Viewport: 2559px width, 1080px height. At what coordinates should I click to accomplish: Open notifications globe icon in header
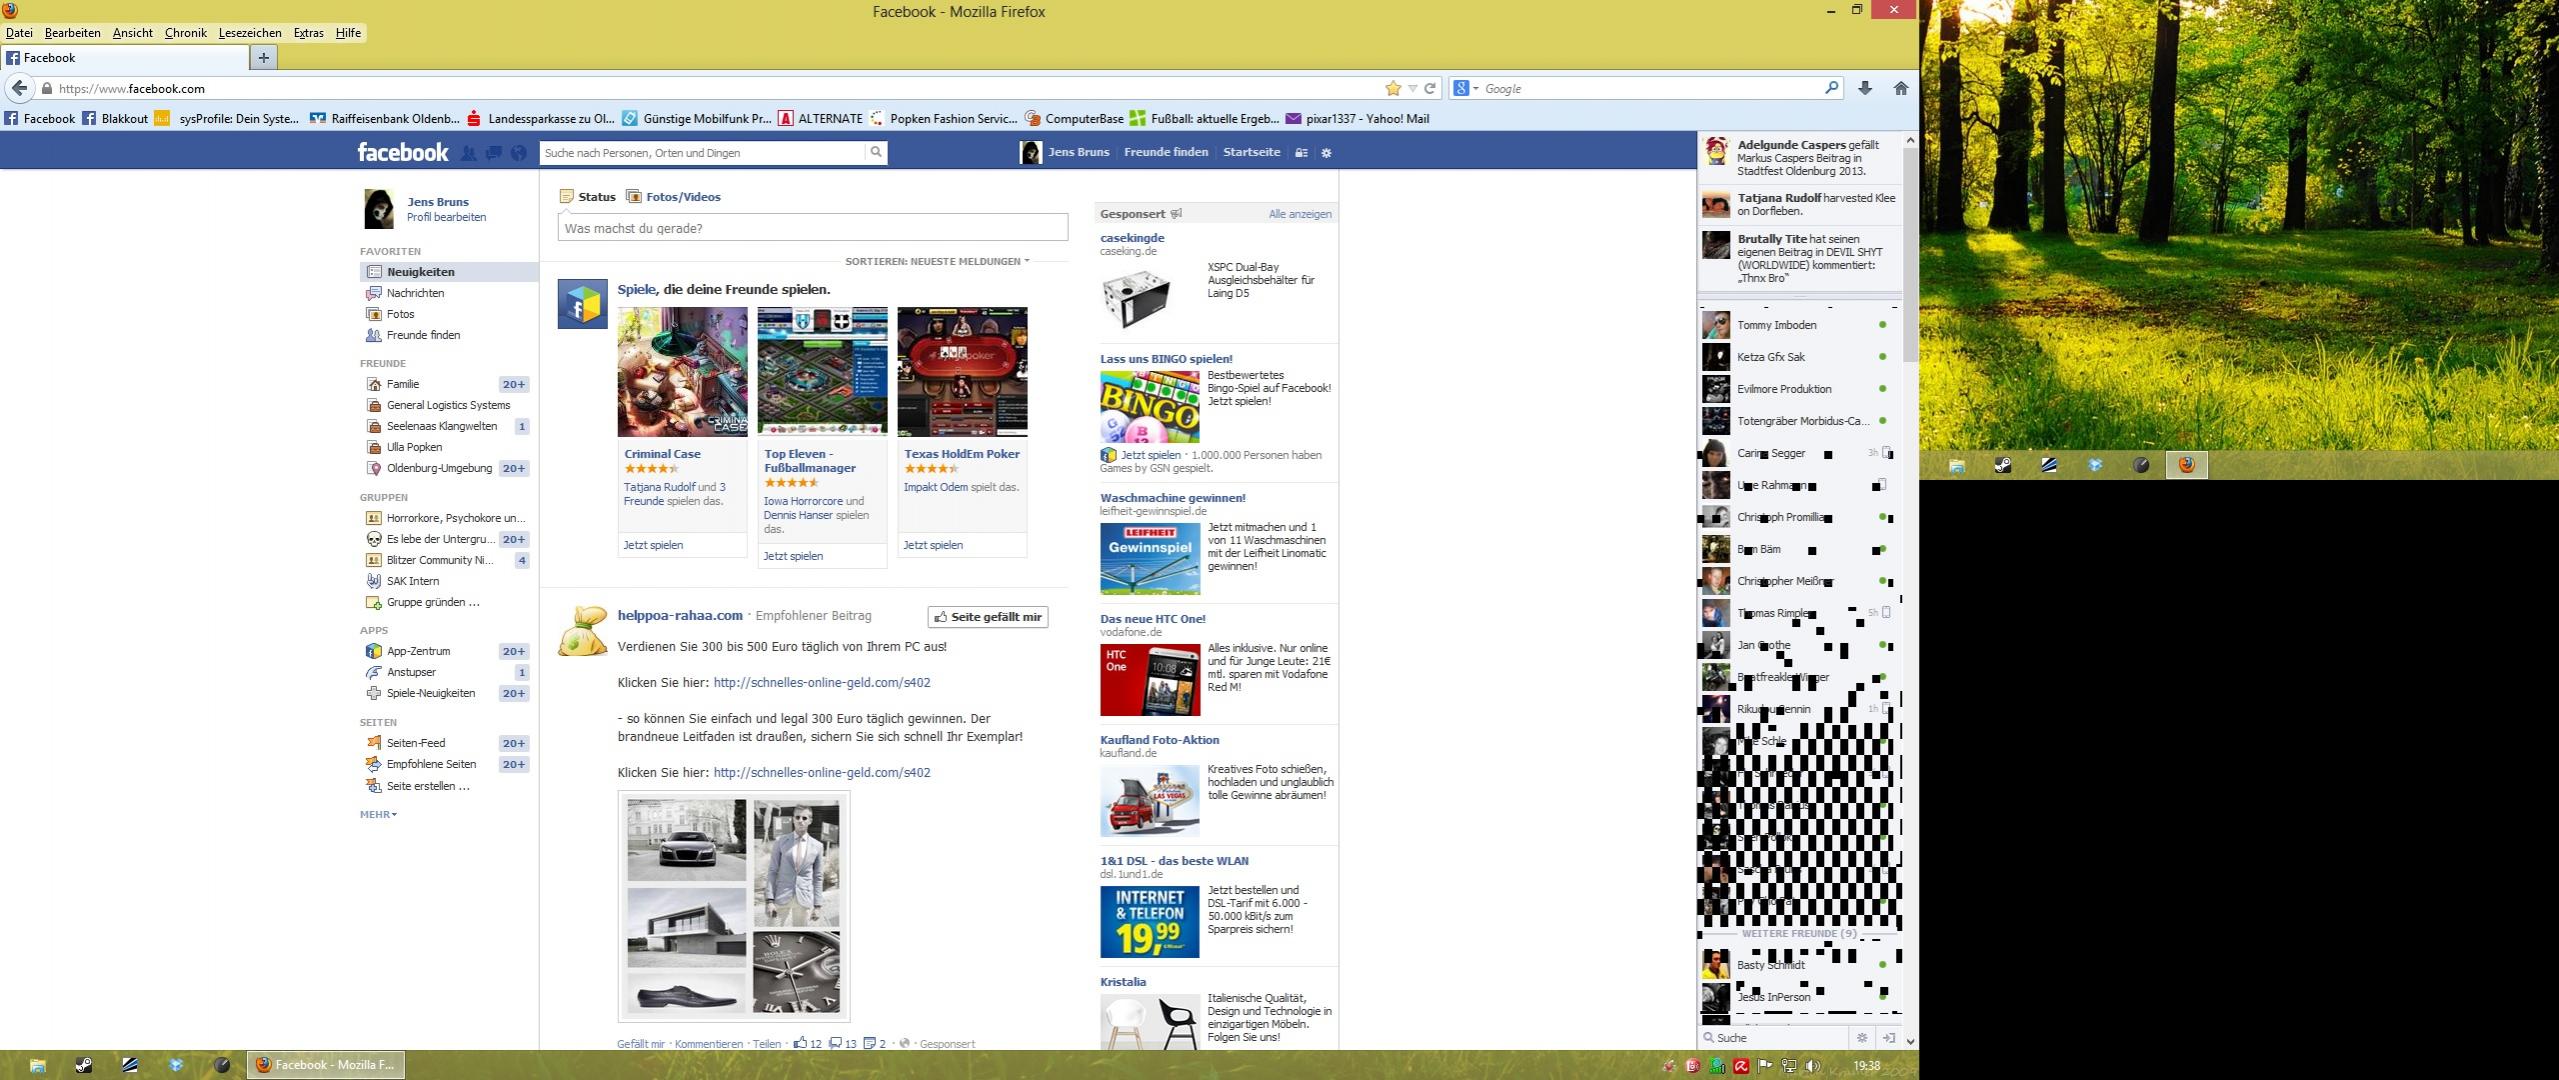(518, 153)
